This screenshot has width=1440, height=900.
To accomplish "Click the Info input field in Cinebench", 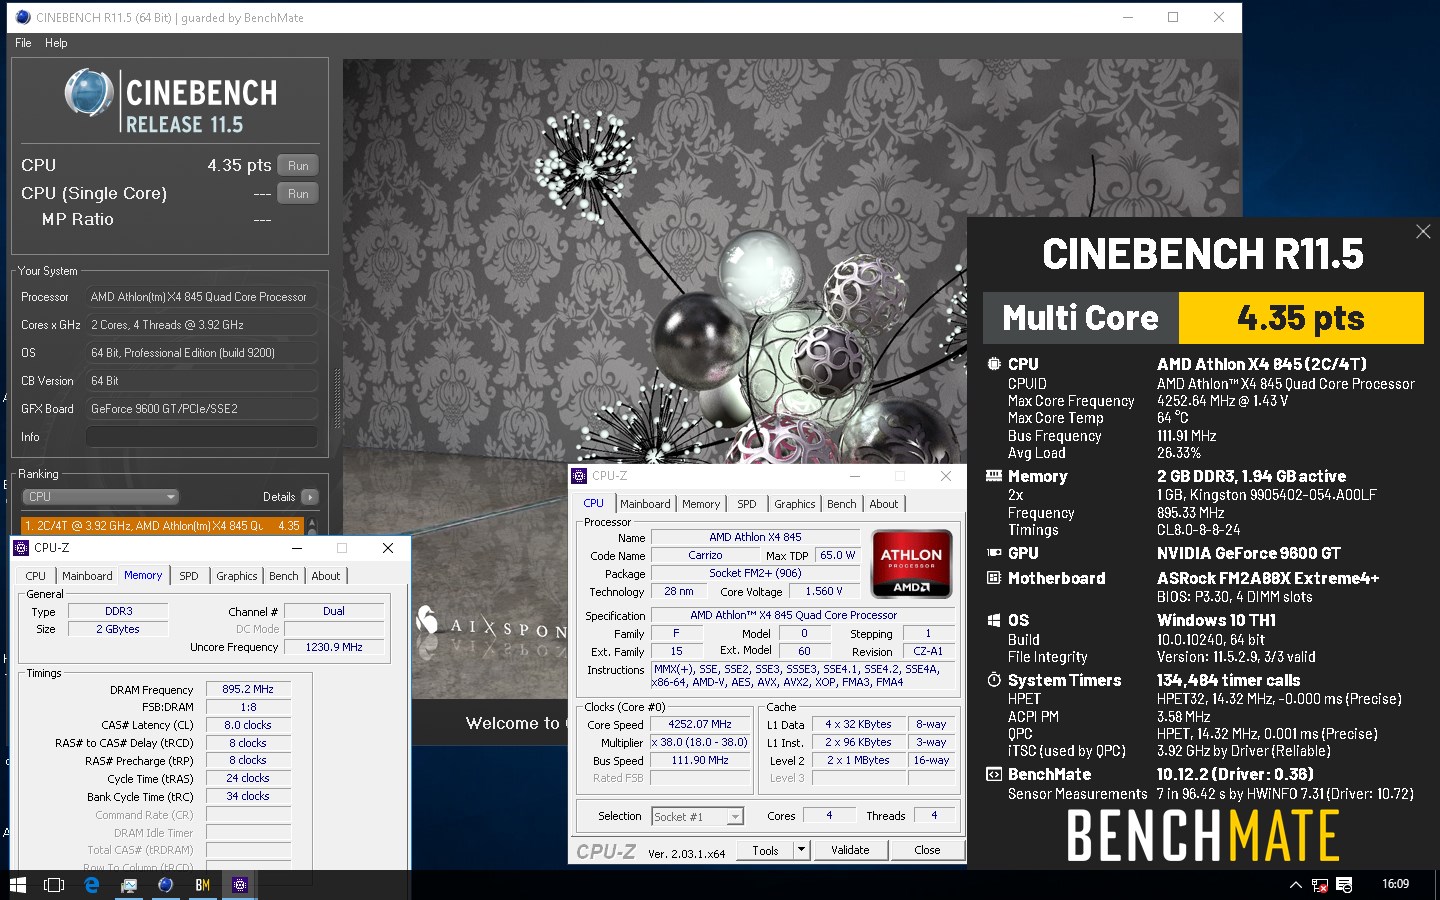I will [202, 437].
